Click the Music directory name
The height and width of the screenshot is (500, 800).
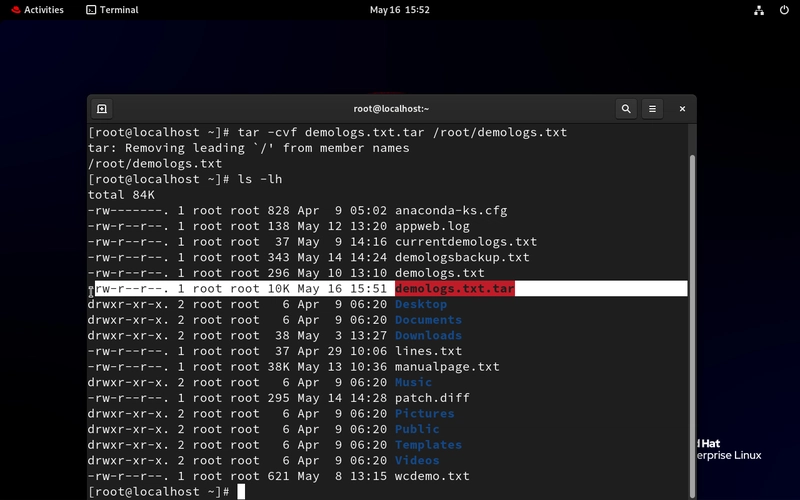click(x=413, y=382)
